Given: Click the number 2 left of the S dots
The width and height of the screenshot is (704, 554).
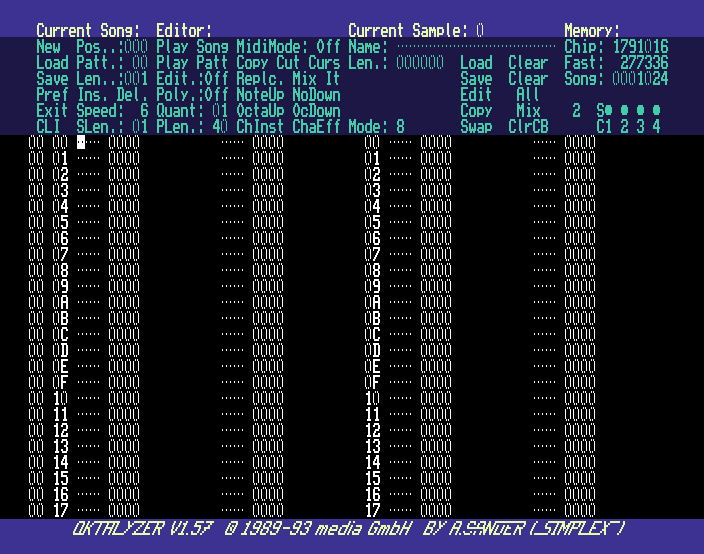Looking at the screenshot, I should (576, 111).
